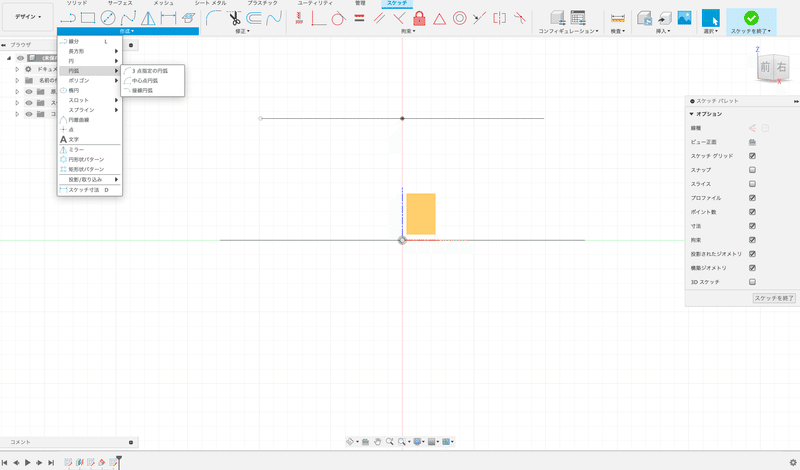The image size is (800, 470).
Task: Select the Trim scissors tool
Action: pyautogui.click(x=234, y=18)
